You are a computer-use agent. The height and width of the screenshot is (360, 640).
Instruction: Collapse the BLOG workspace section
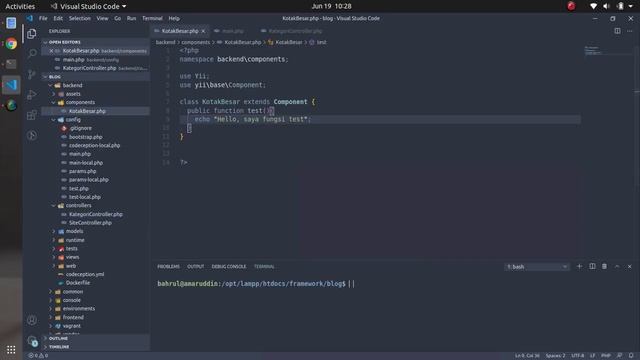pos(55,77)
